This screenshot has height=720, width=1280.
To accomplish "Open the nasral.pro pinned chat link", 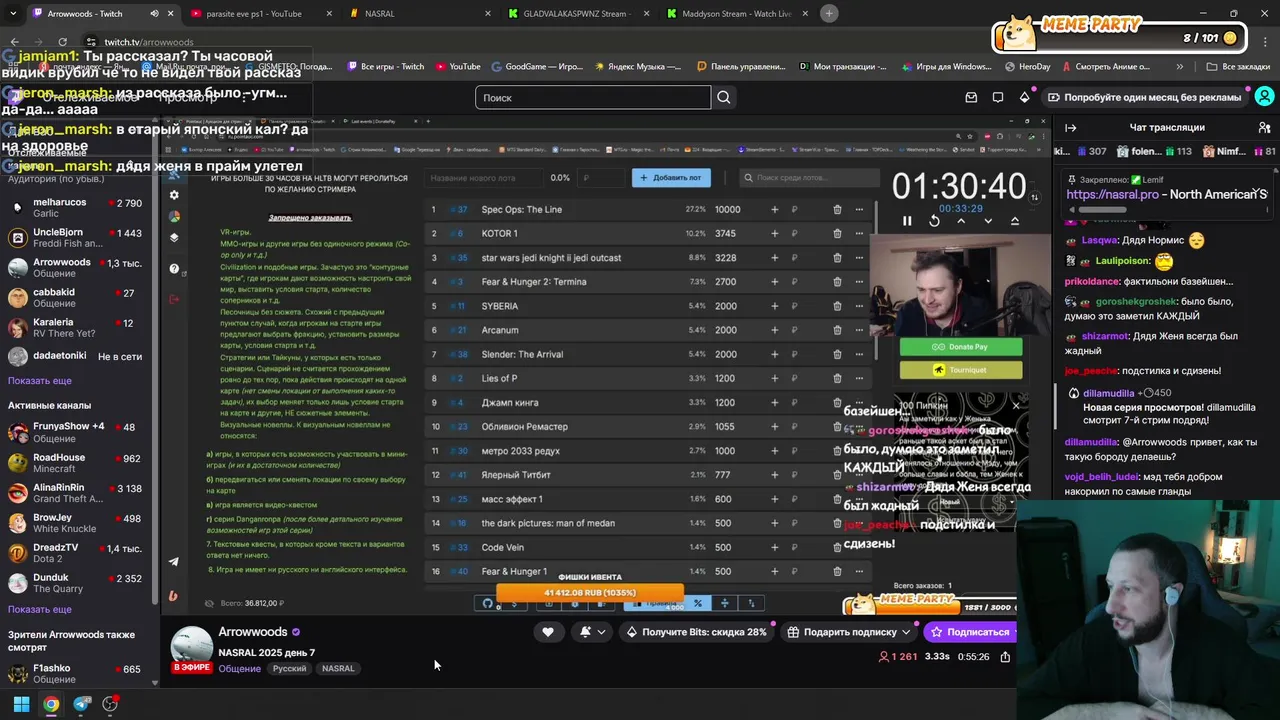I will pyautogui.click(x=1112, y=195).
